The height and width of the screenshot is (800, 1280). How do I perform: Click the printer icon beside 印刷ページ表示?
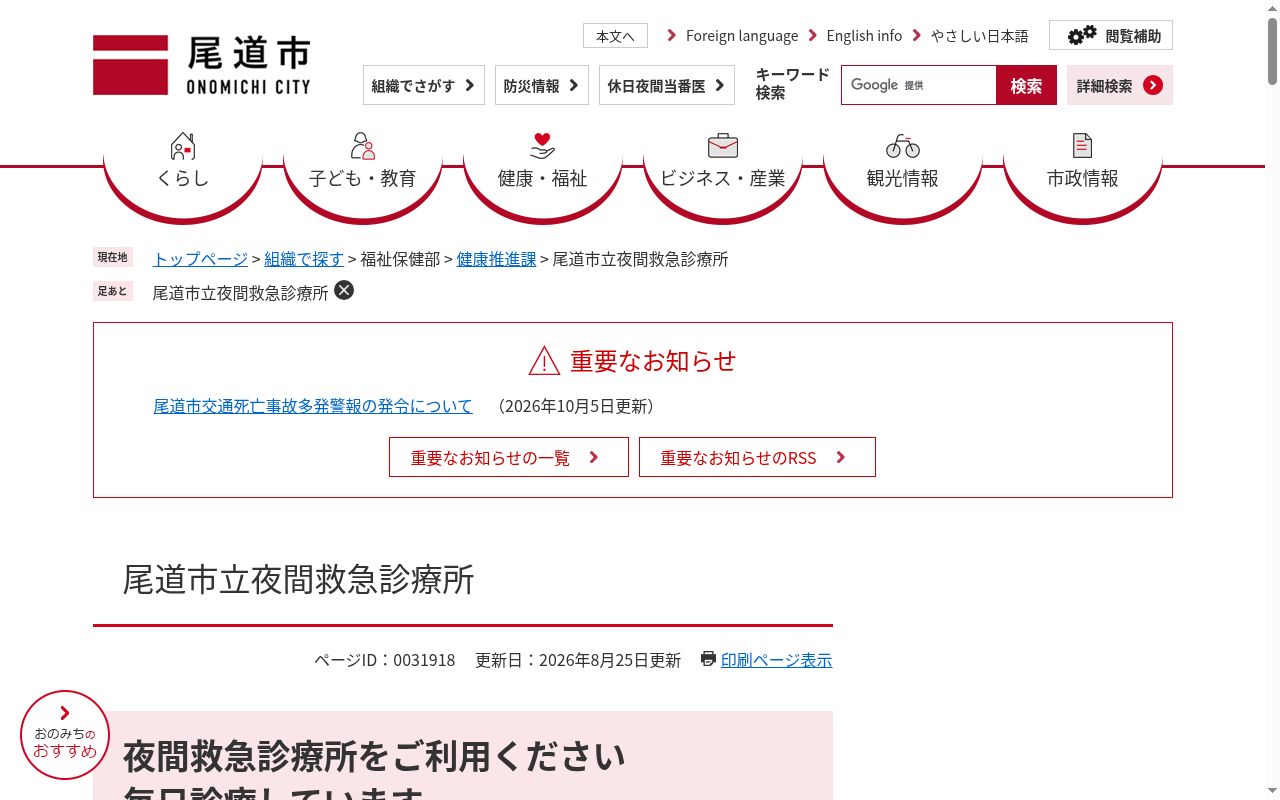coord(708,659)
